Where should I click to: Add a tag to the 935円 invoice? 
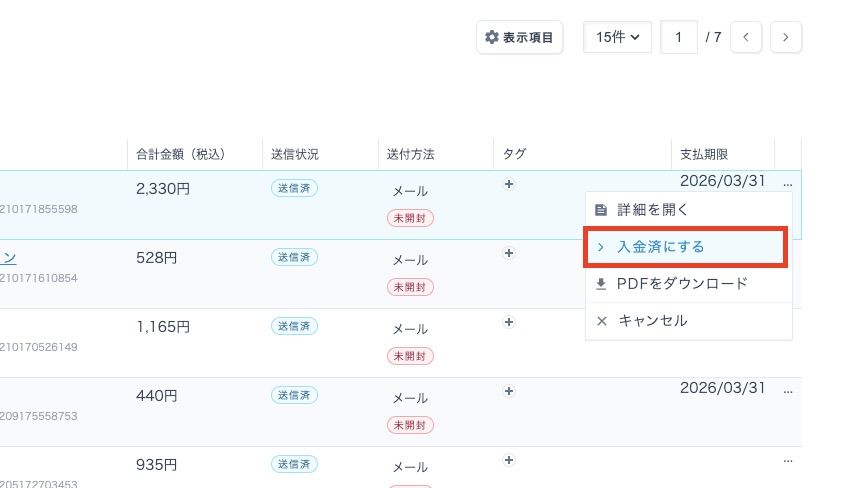pos(509,460)
